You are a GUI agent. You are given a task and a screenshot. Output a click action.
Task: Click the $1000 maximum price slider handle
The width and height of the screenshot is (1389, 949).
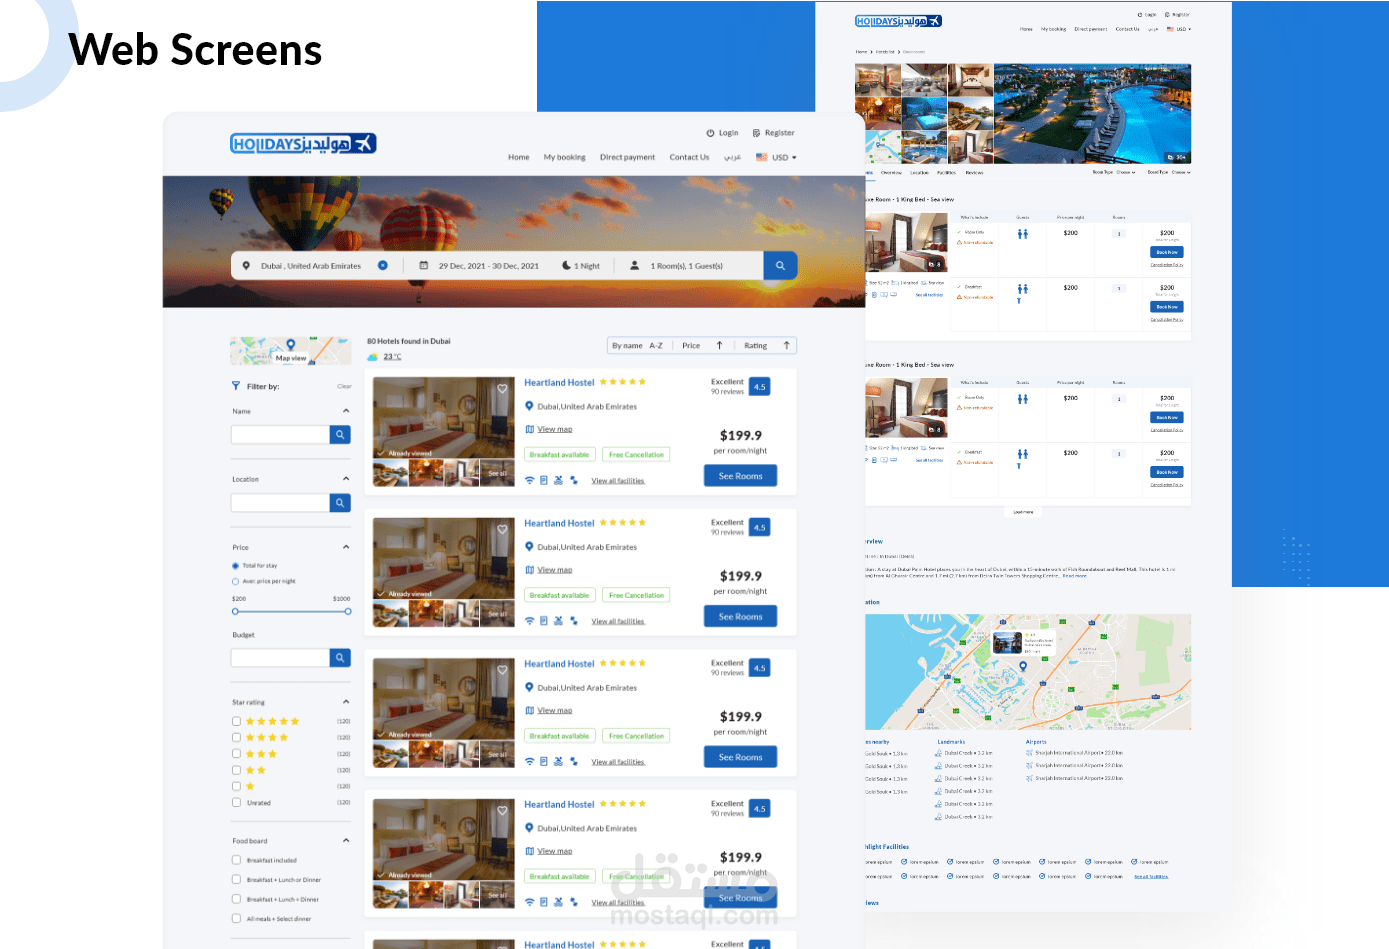coord(348,611)
